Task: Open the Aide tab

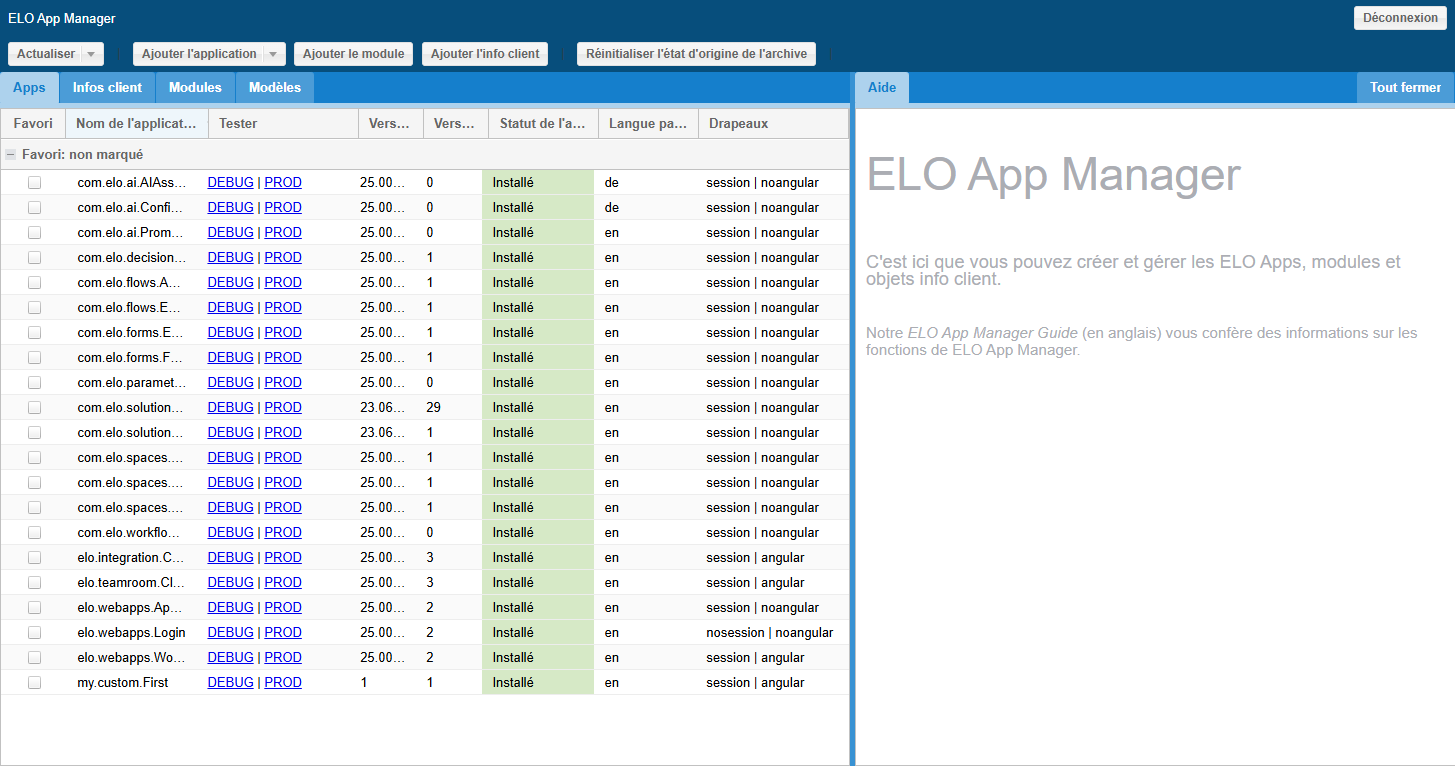Action: pos(881,88)
